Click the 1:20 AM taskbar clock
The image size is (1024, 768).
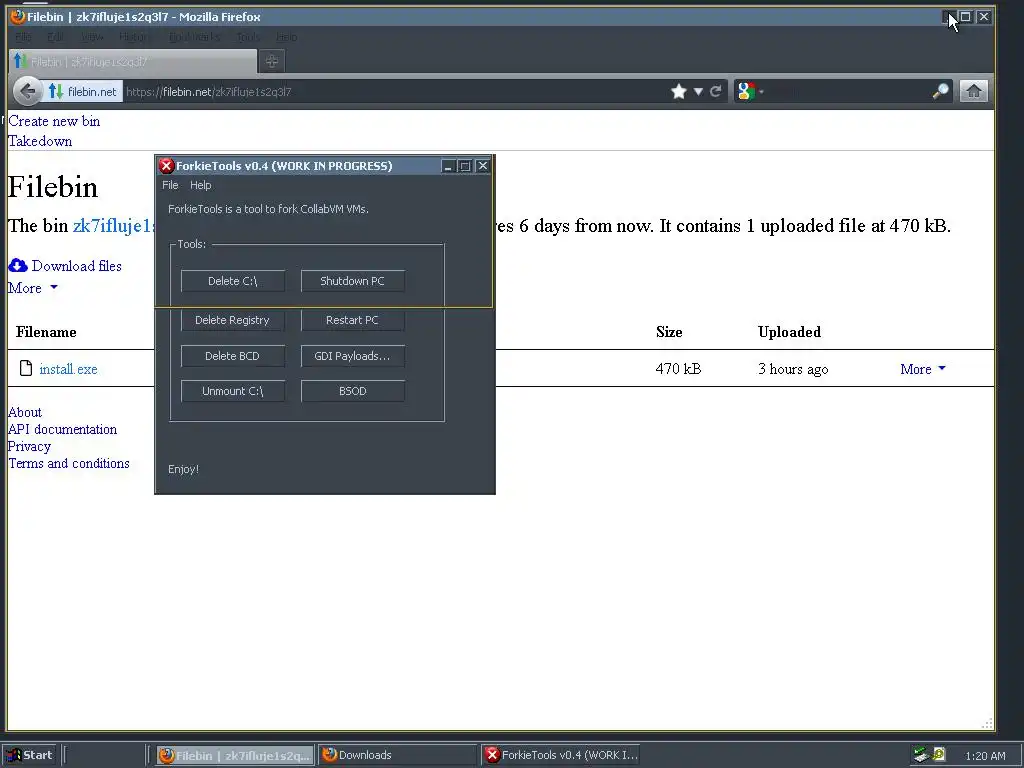[x=985, y=756]
